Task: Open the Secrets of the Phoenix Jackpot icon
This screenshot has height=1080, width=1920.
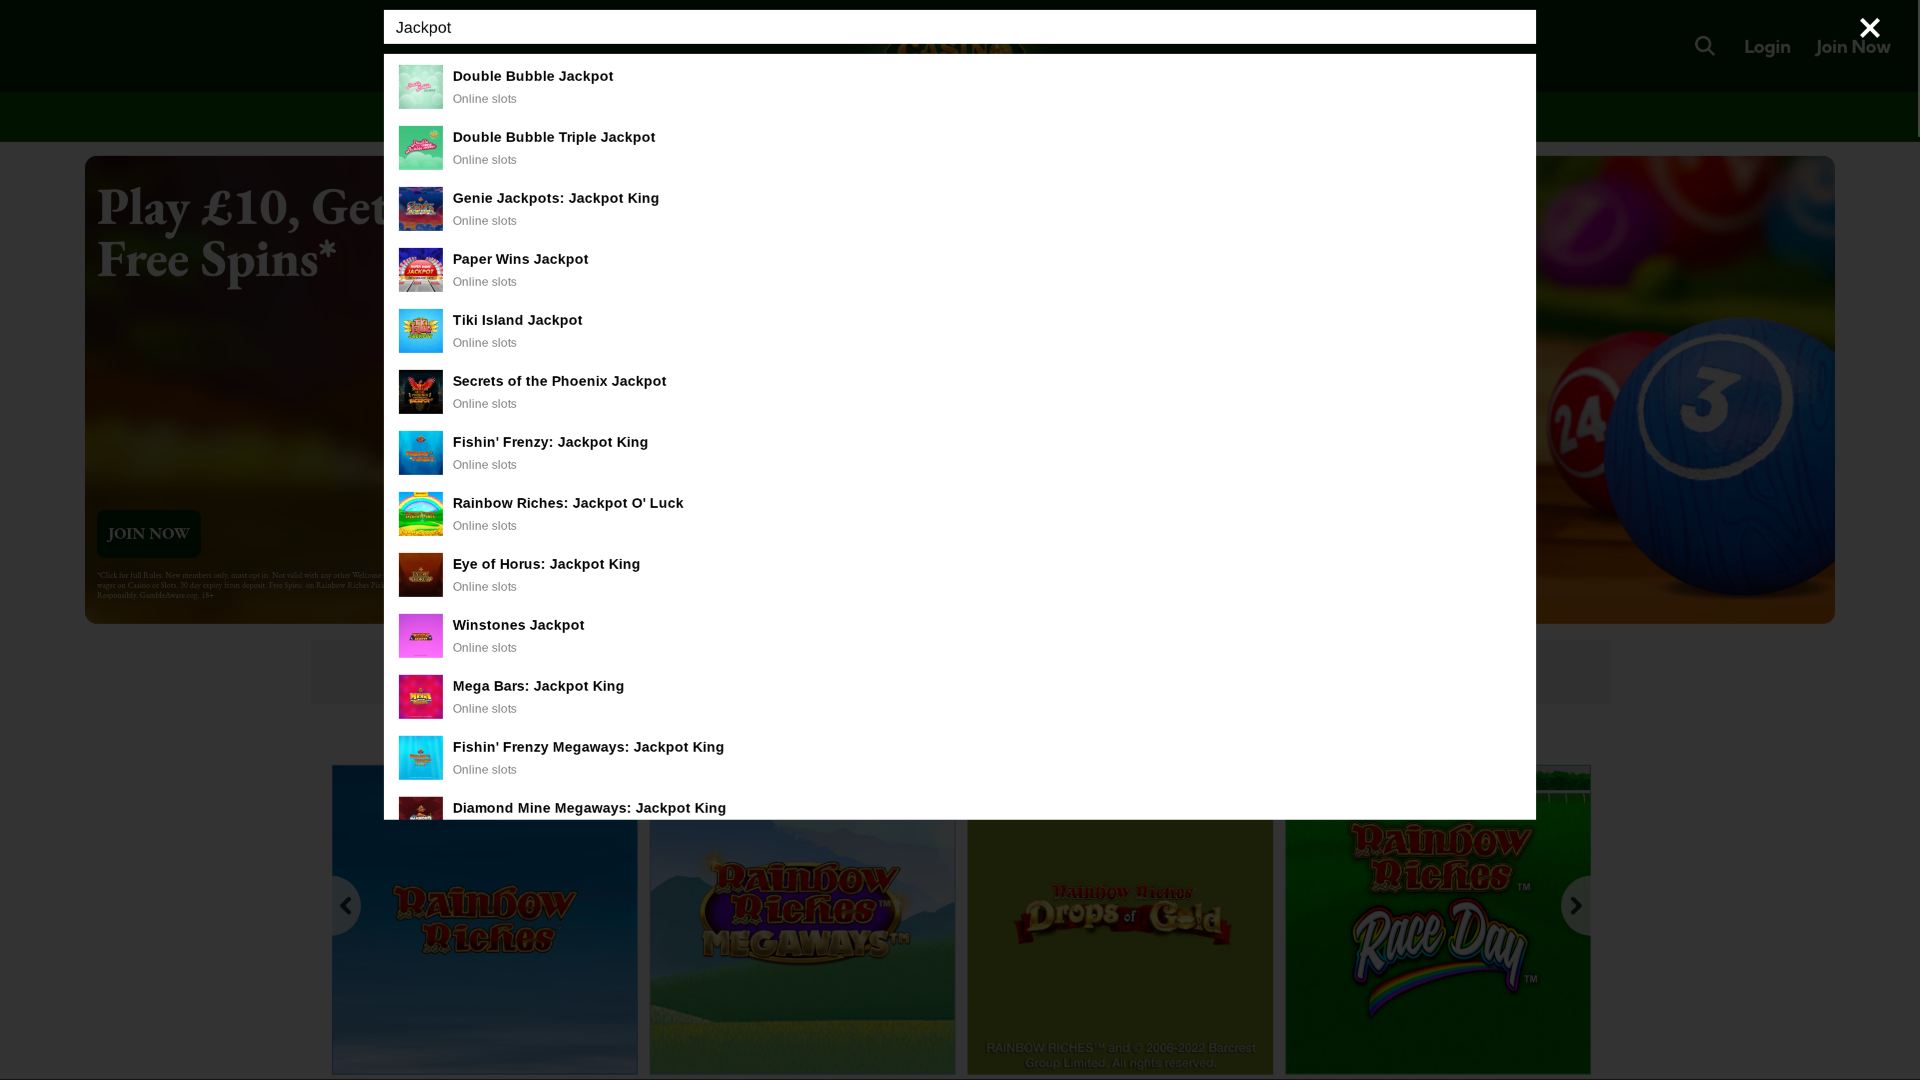Action: pyautogui.click(x=420, y=391)
